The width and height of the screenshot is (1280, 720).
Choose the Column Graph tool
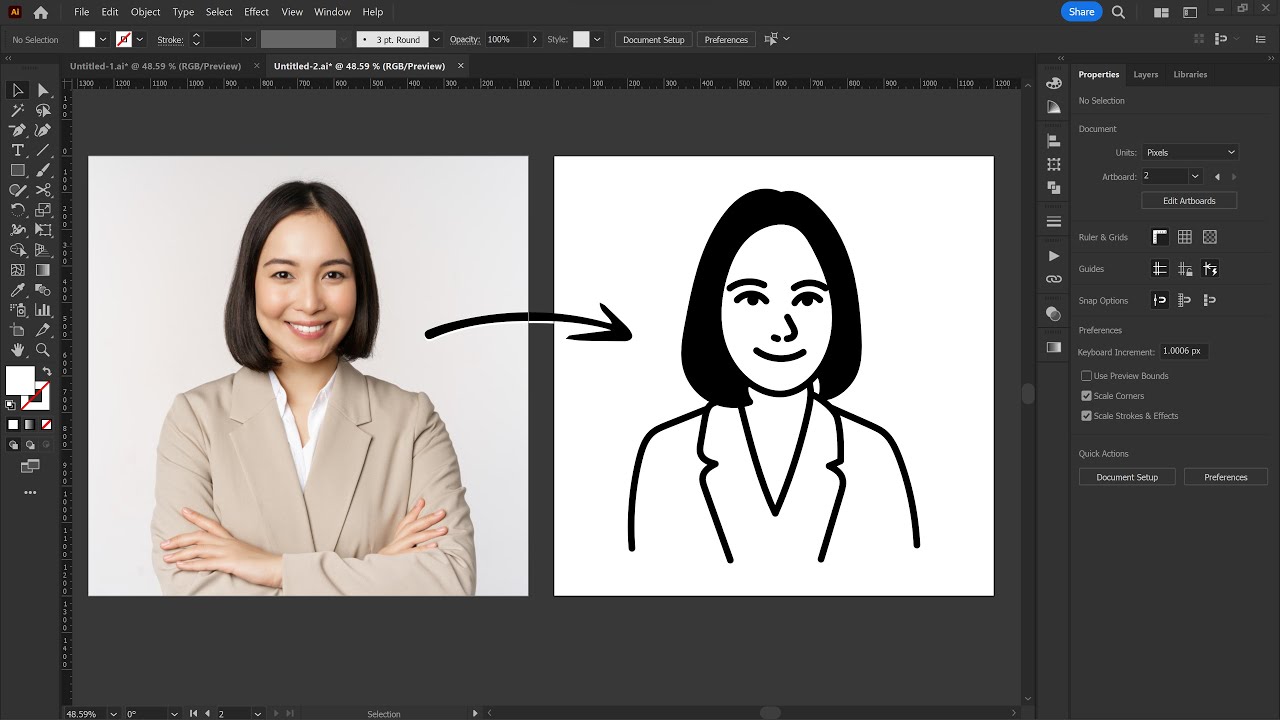tap(43, 310)
